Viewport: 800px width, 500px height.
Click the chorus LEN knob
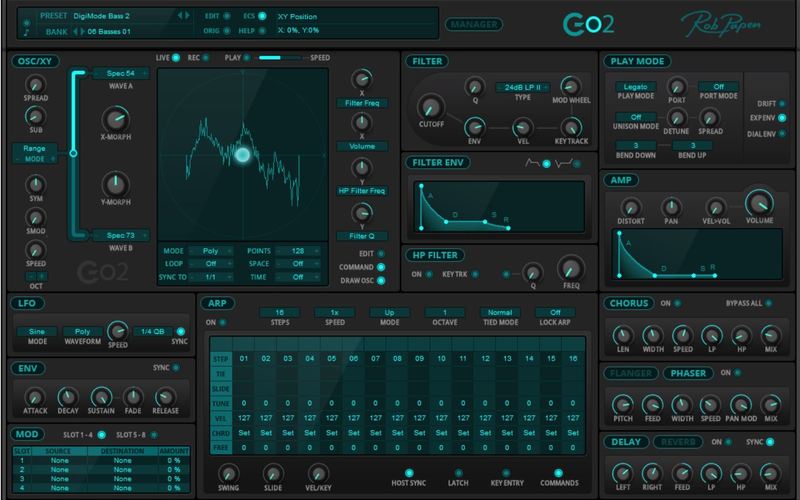click(x=622, y=335)
